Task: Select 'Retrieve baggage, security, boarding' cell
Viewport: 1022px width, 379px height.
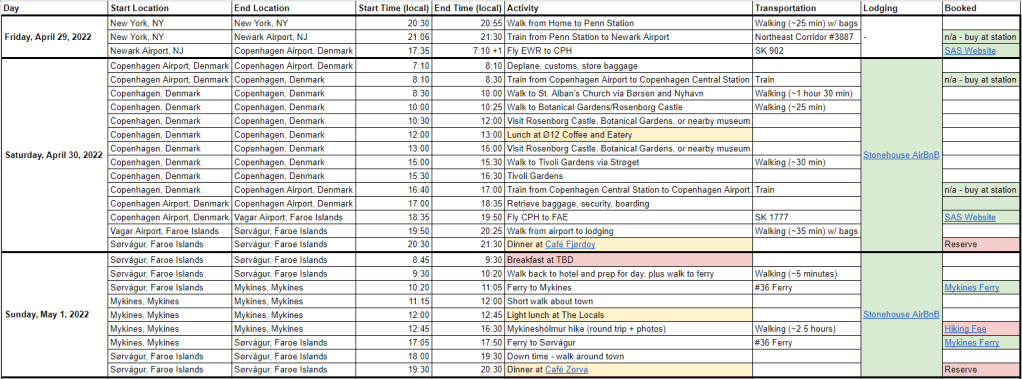Action: (x=628, y=204)
